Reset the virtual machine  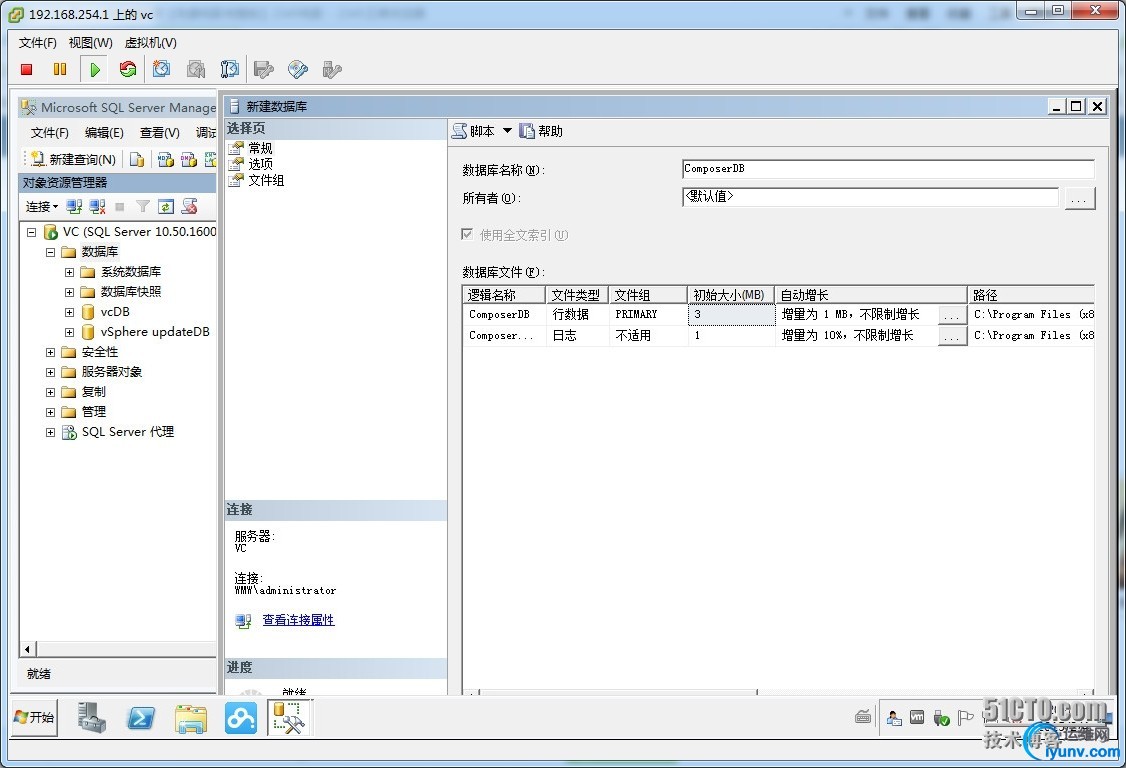(x=128, y=69)
